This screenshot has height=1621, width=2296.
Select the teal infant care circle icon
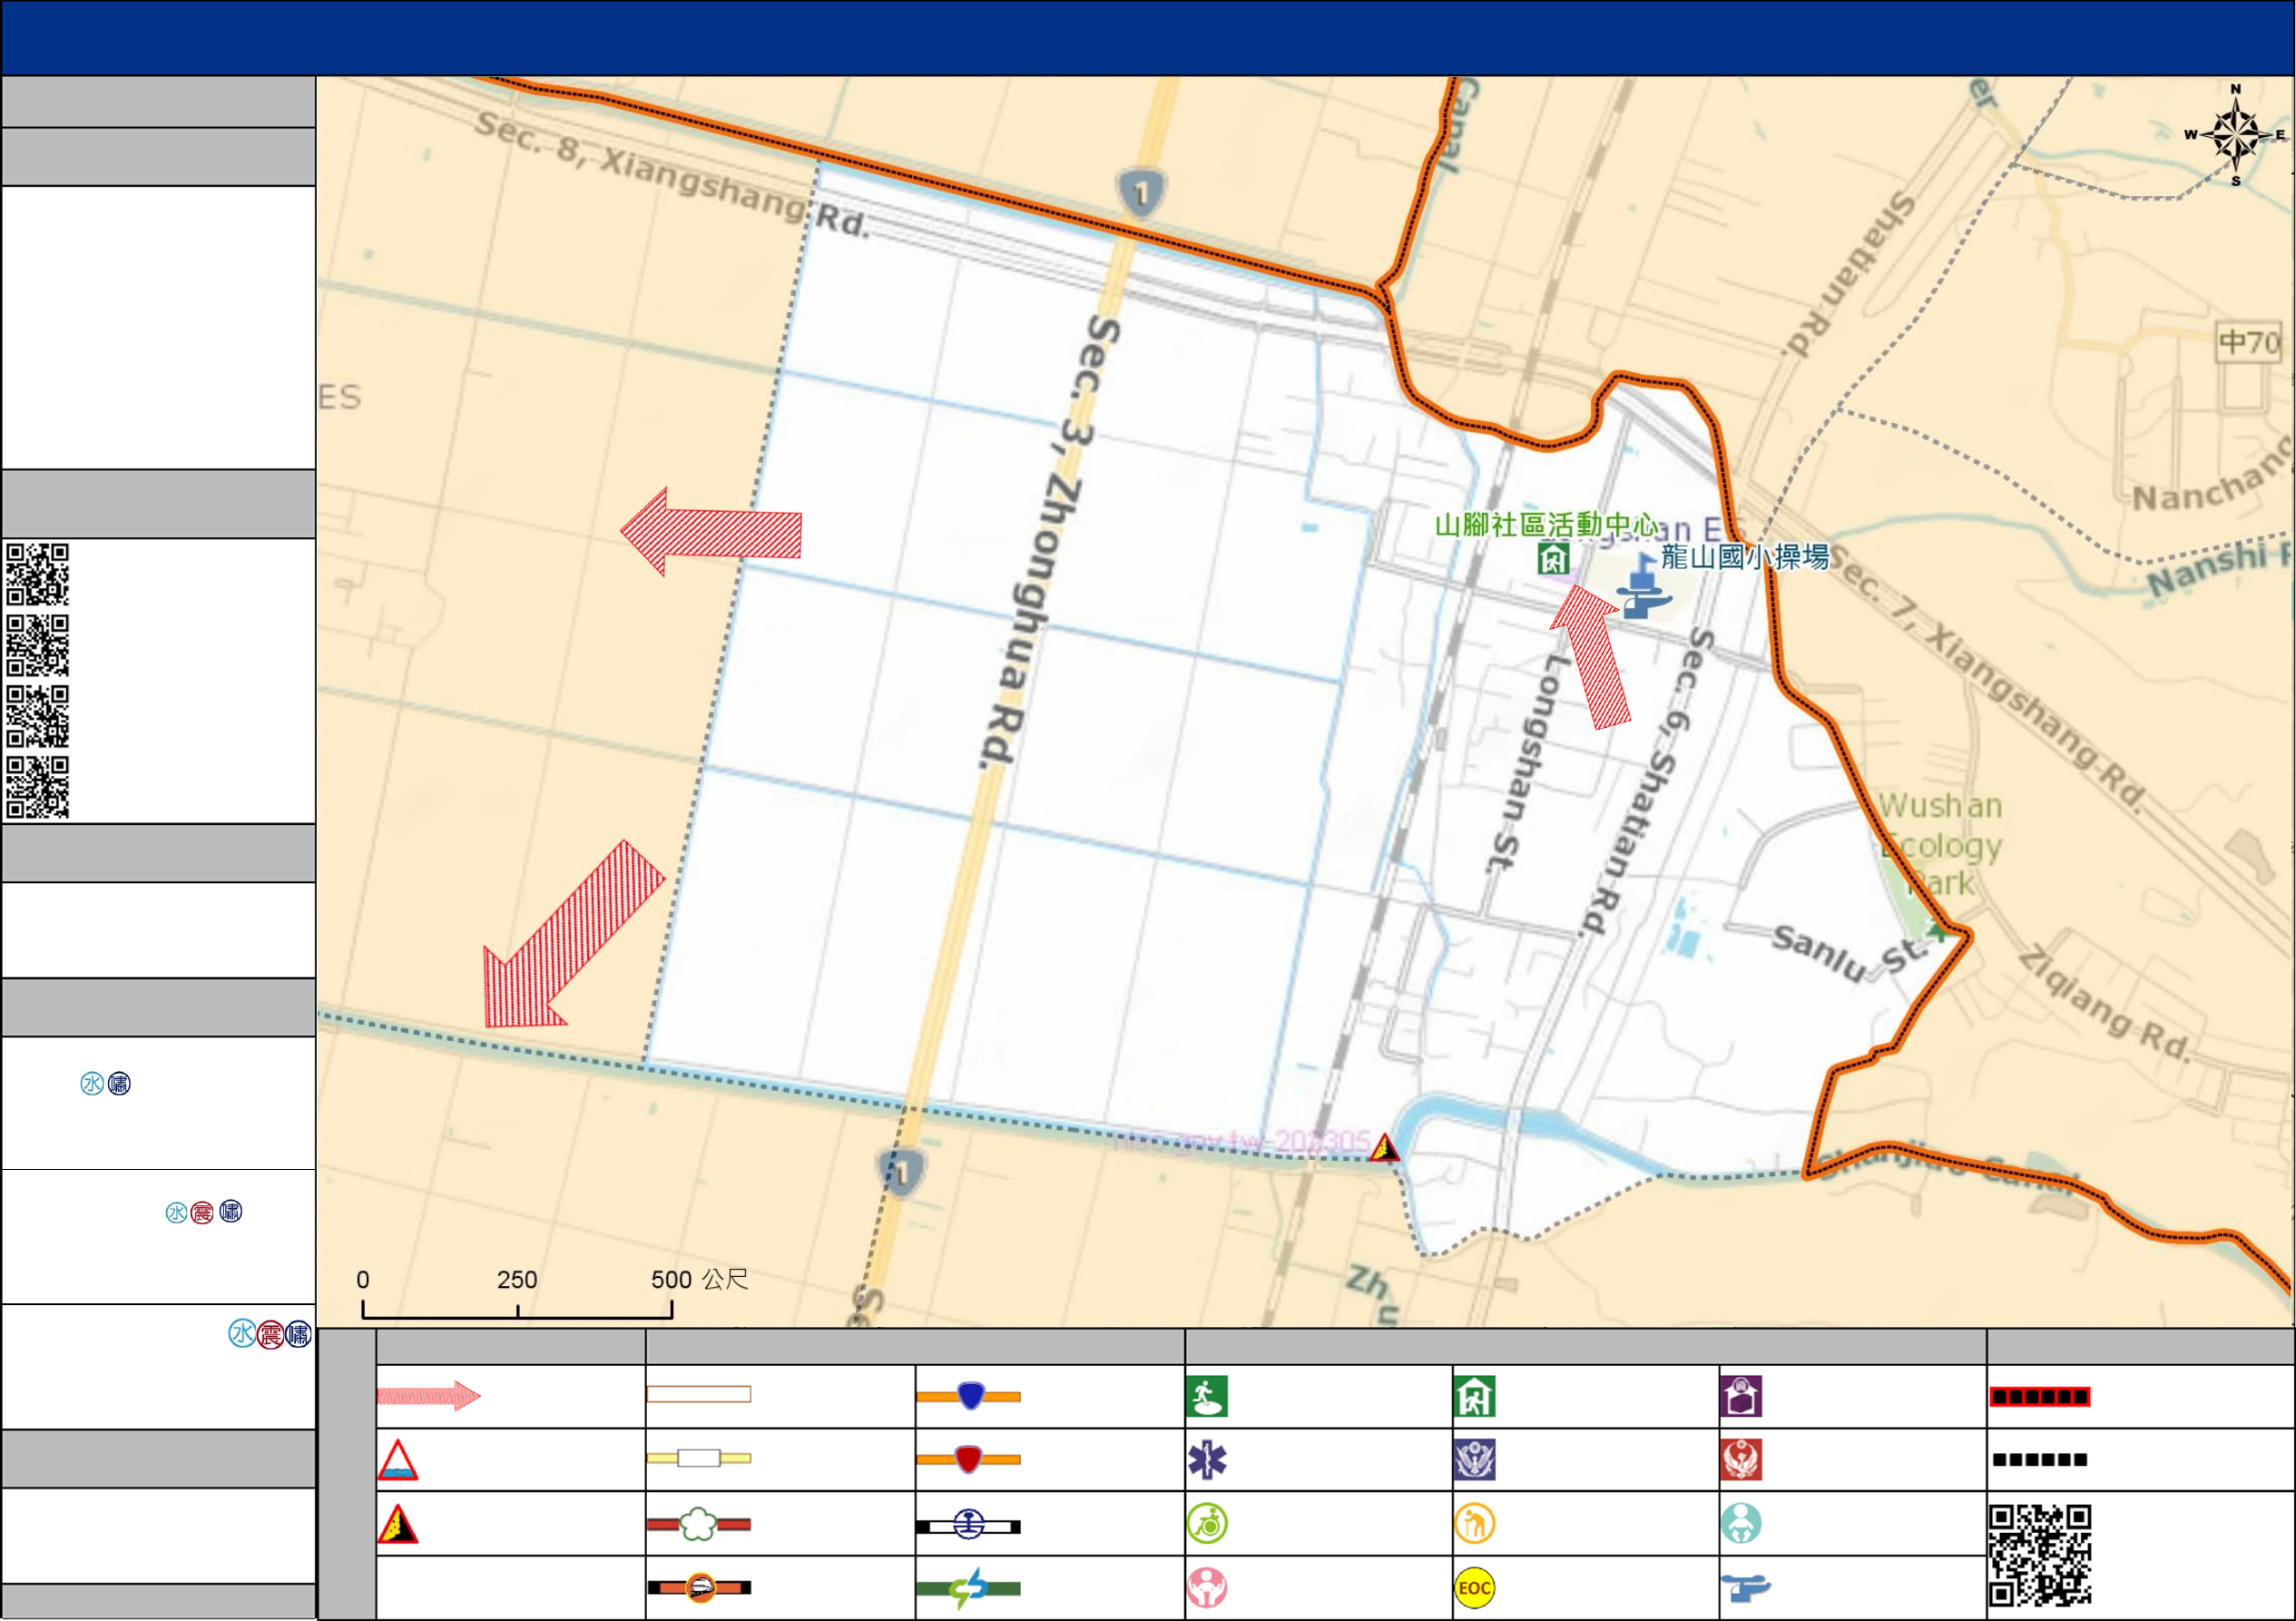(1741, 1524)
